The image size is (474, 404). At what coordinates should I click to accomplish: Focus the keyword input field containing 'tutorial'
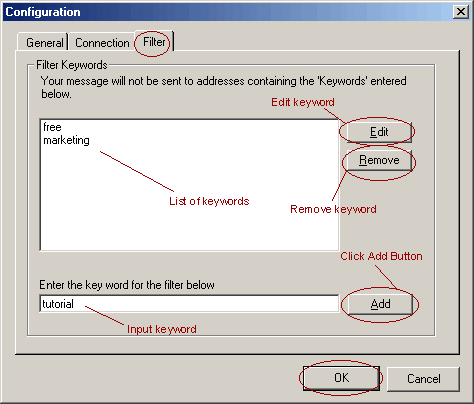point(189,304)
